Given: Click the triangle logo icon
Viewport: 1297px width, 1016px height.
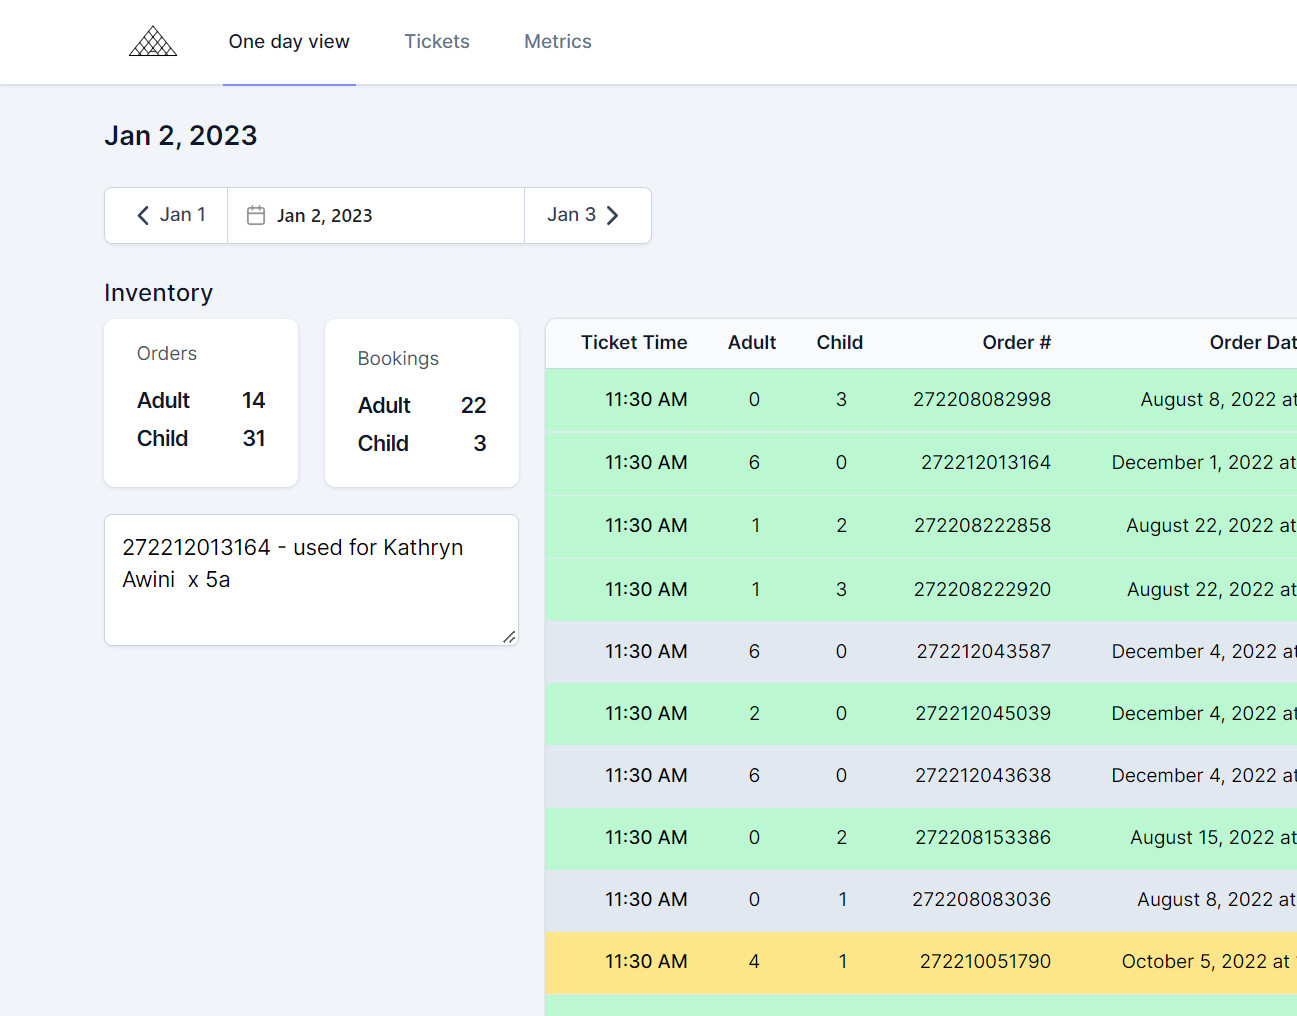Looking at the screenshot, I should pos(153,41).
